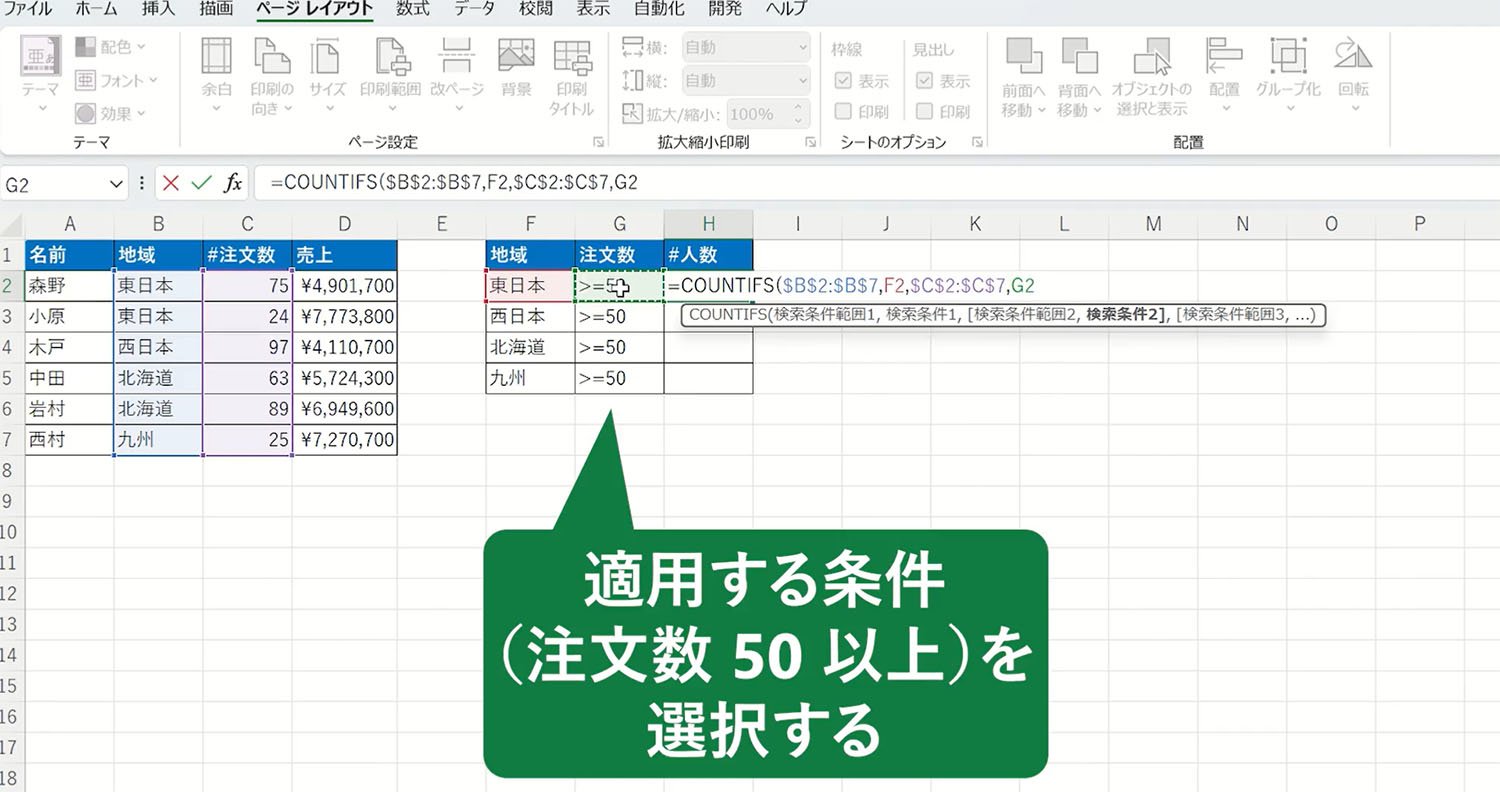
Task: Click 検索条件2 in the COUNTIFS tooltip
Action: coord(1126,316)
